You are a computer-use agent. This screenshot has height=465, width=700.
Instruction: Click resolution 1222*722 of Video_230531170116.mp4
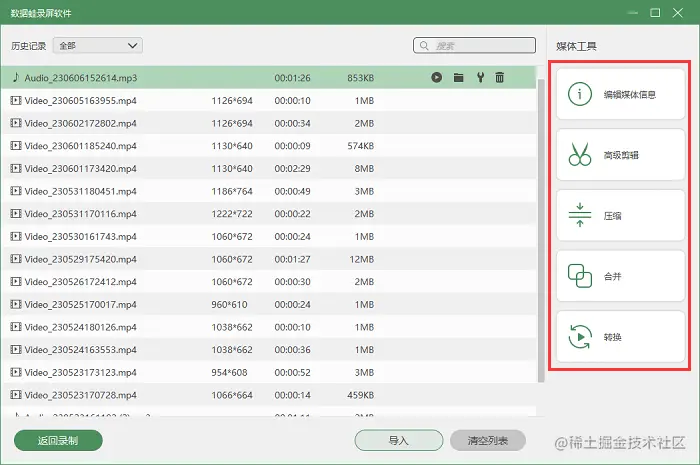tap(232, 214)
